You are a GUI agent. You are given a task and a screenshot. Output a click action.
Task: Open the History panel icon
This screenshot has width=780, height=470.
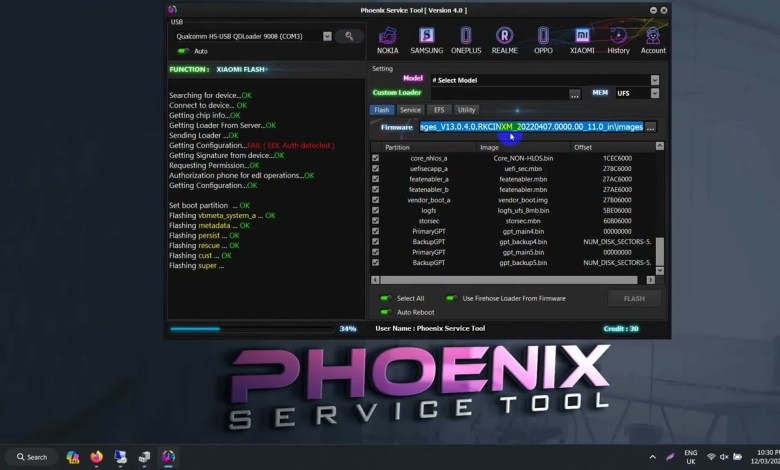619,39
